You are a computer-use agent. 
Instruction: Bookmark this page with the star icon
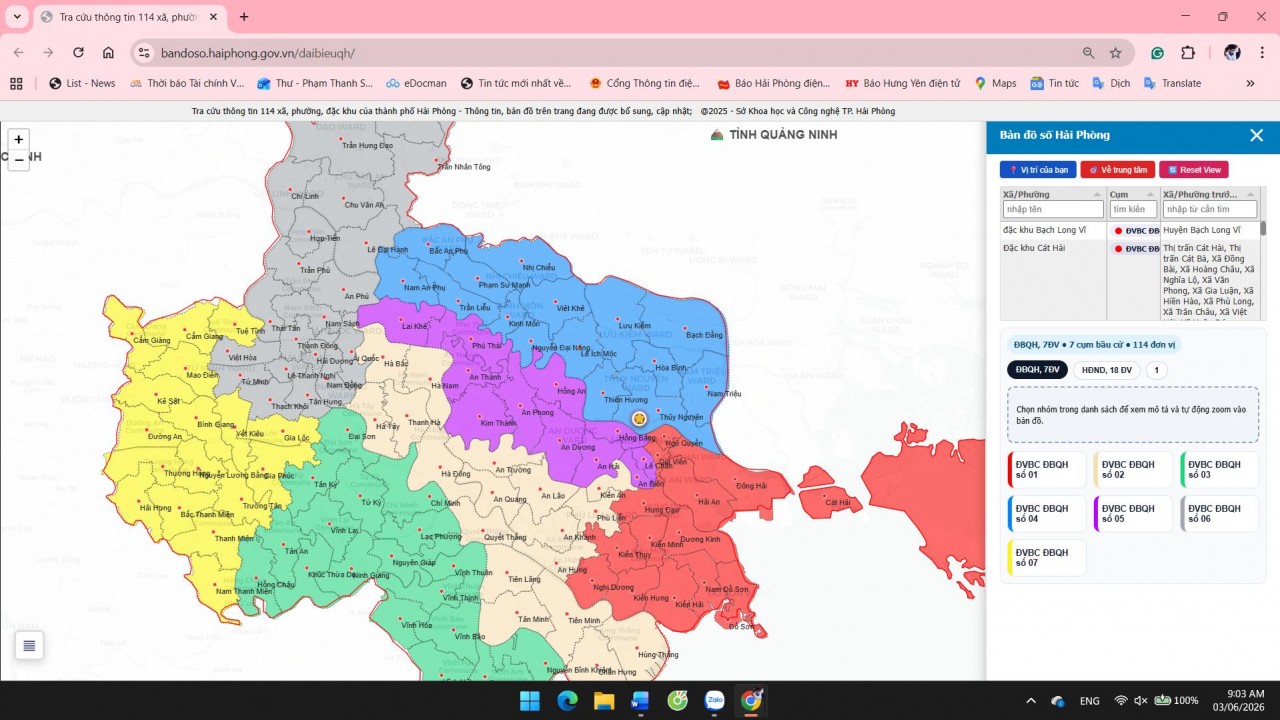[1115, 53]
